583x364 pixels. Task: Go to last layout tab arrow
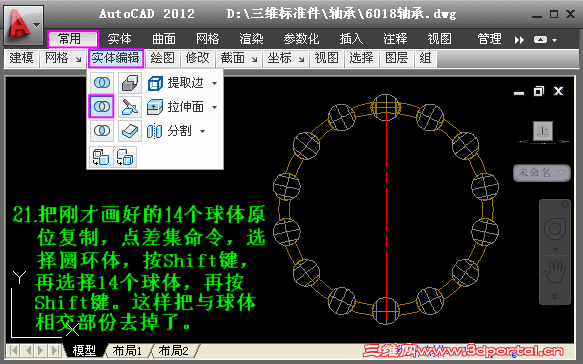tap(55, 350)
